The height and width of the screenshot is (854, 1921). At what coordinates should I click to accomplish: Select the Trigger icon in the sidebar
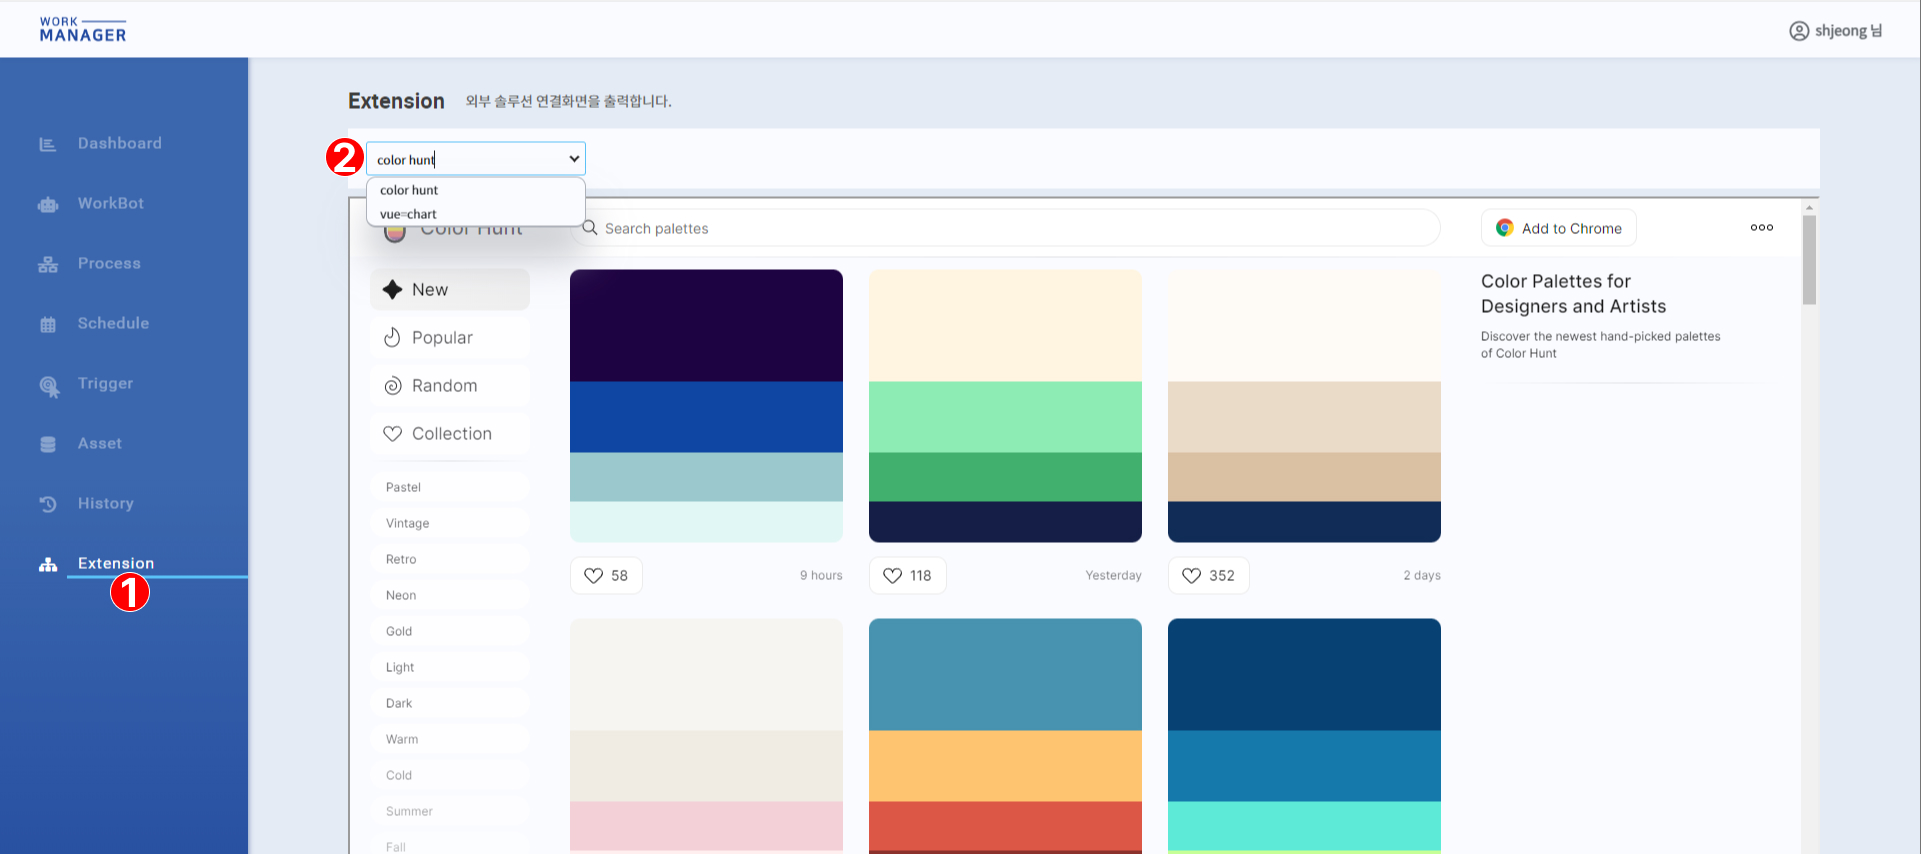pos(48,385)
